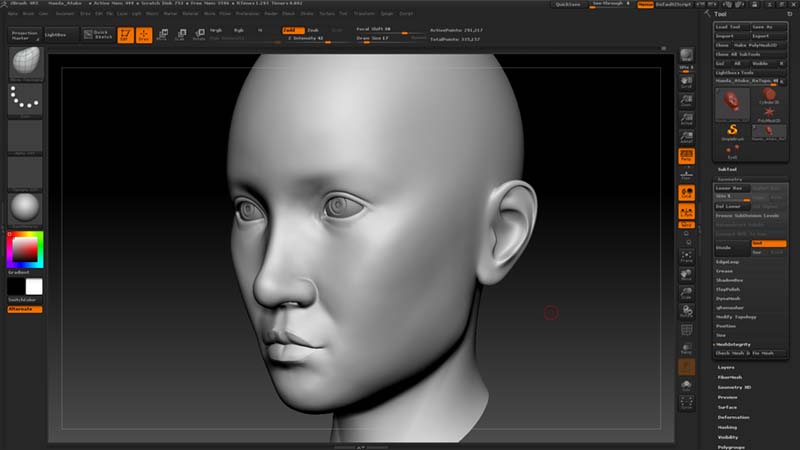Select the Move mode icon in top shelf
Screen dimensions: 800x450
tap(163, 35)
